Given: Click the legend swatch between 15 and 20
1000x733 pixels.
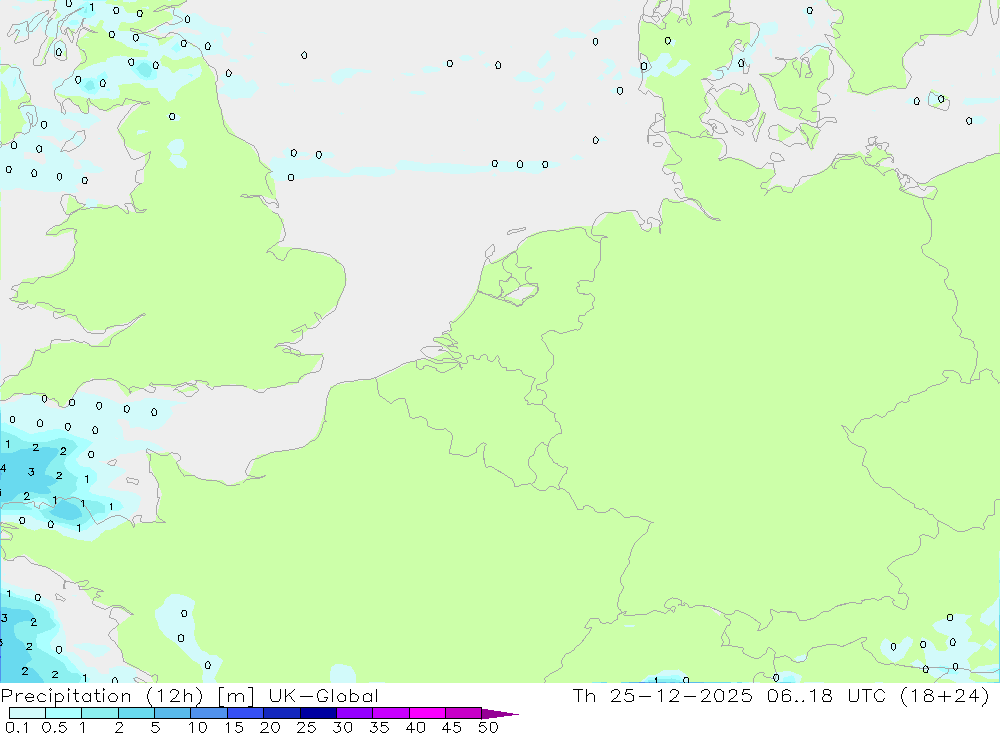Looking at the screenshot, I should [245, 713].
